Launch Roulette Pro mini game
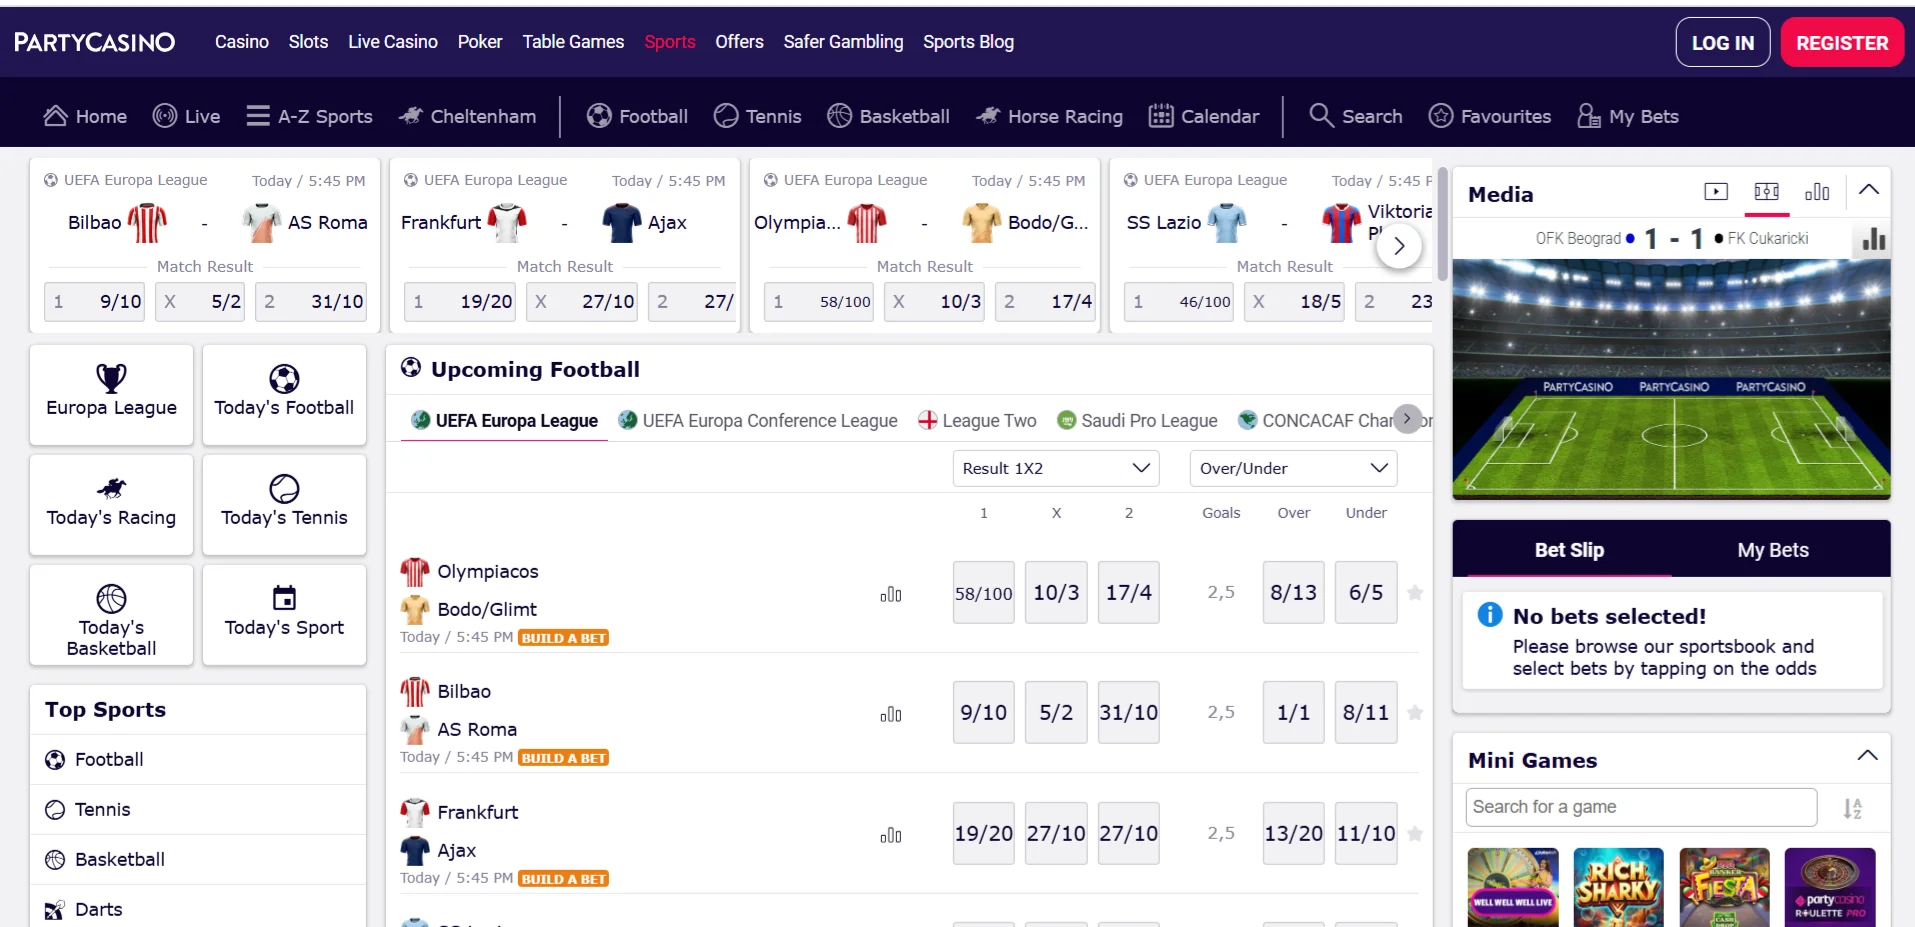Image resolution: width=1915 pixels, height=927 pixels. pyautogui.click(x=1830, y=887)
